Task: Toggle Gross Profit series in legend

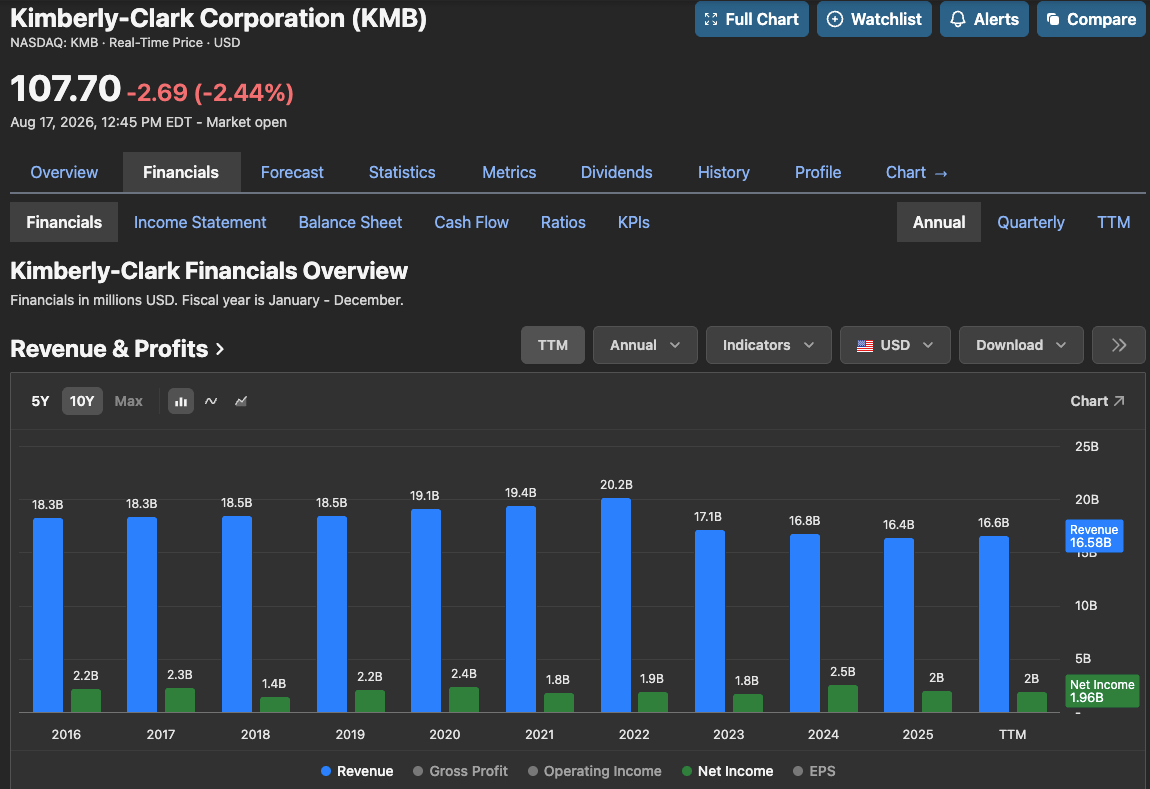Action: pyautogui.click(x=461, y=771)
